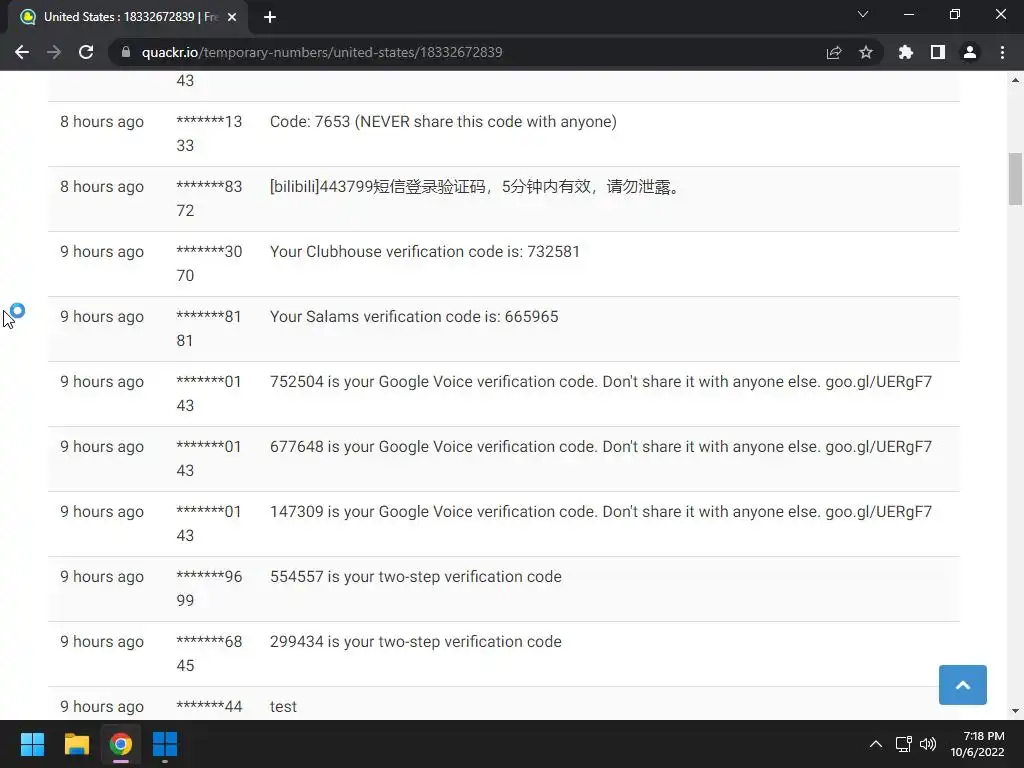Click the sender number ending 3070
The image size is (1024, 768).
coord(209,263)
